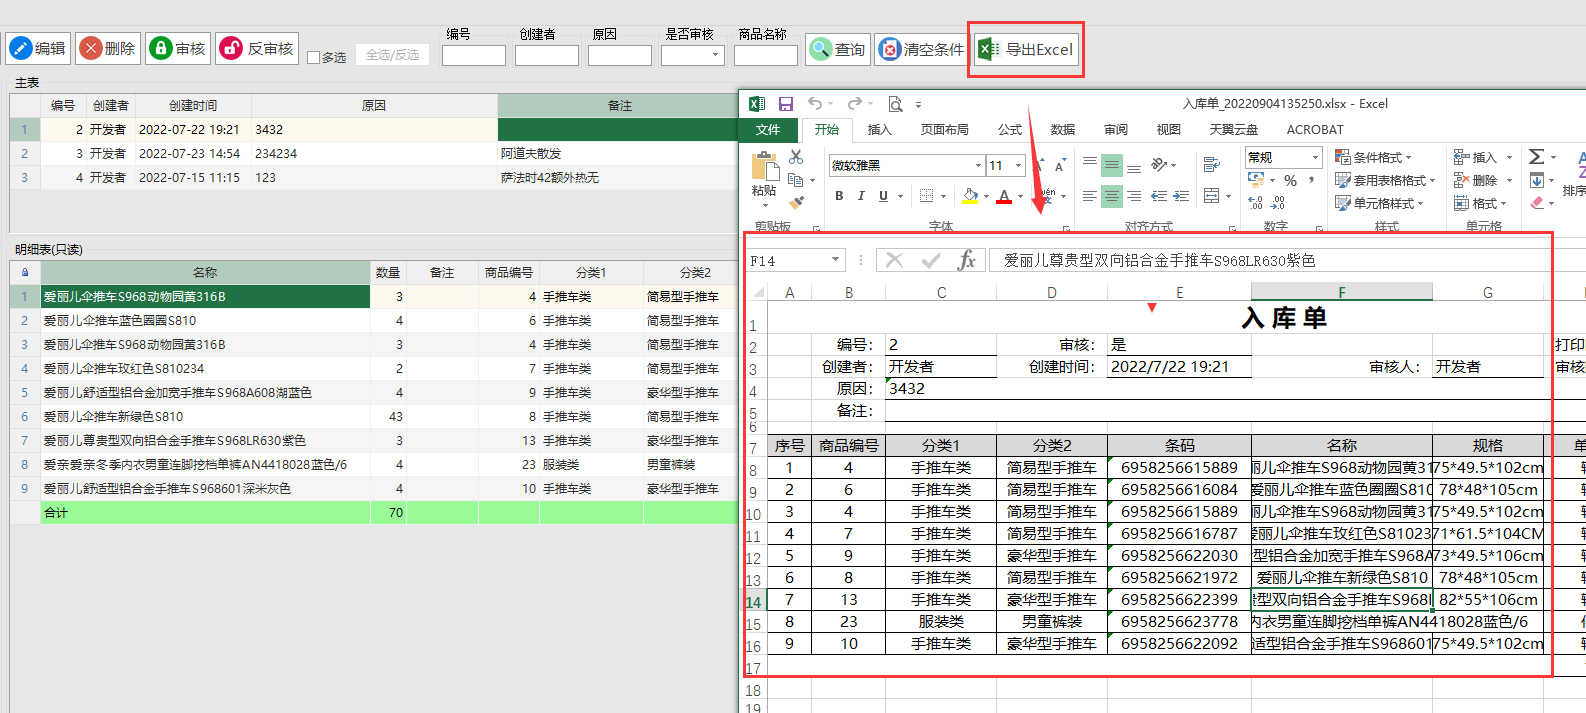Click the Undo icon in Excel
The image size is (1586, 713).
(815, 104)
